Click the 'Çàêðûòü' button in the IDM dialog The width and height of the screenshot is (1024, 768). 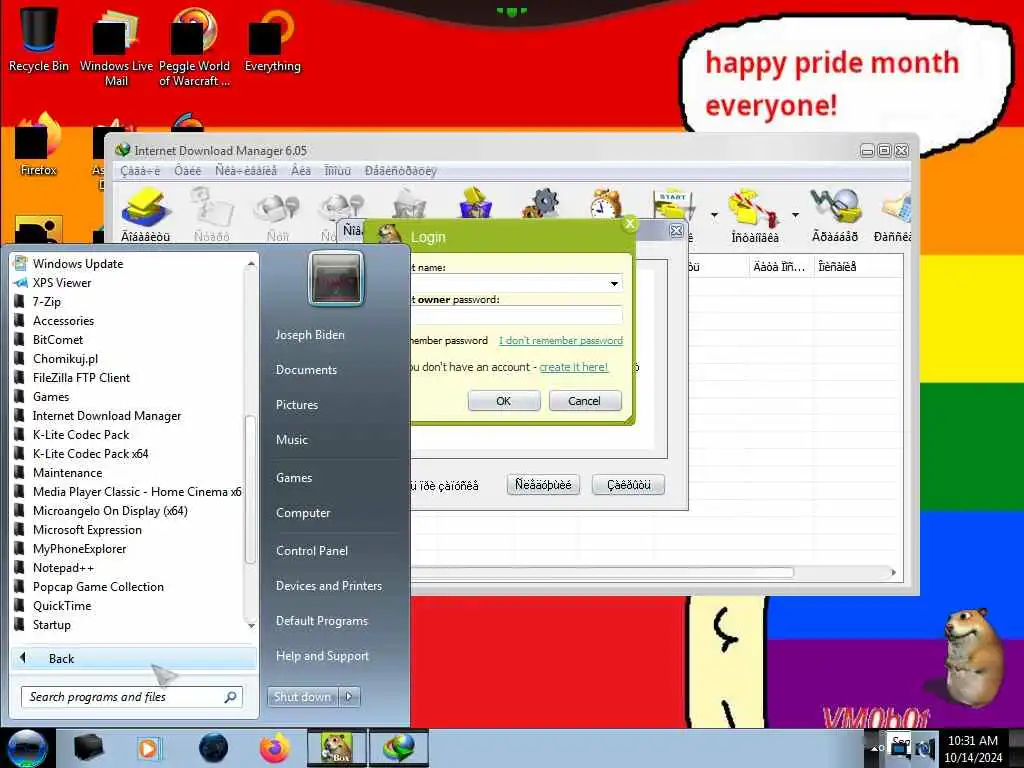tap(628, 485)
